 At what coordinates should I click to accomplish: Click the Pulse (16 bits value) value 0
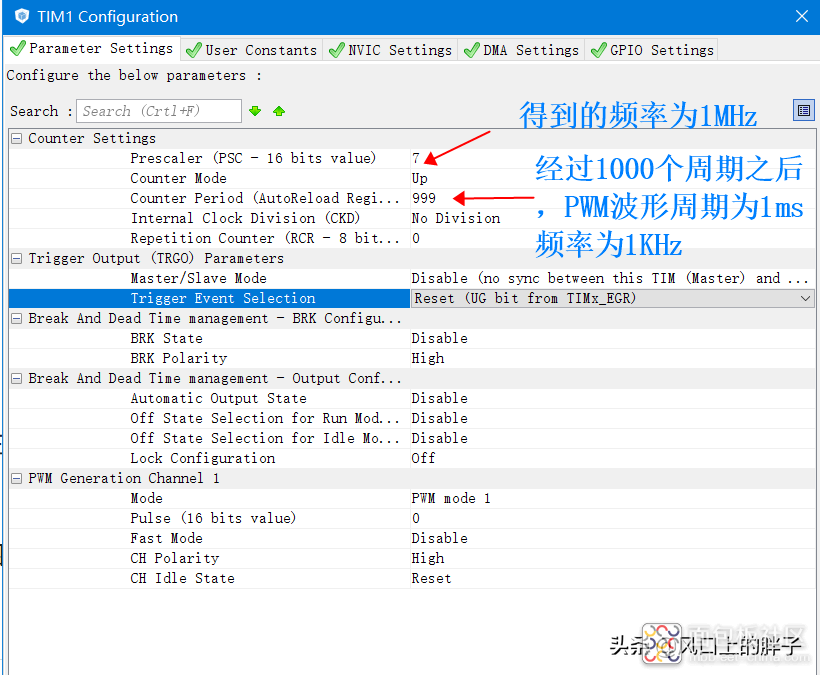(x=416, y=519)
